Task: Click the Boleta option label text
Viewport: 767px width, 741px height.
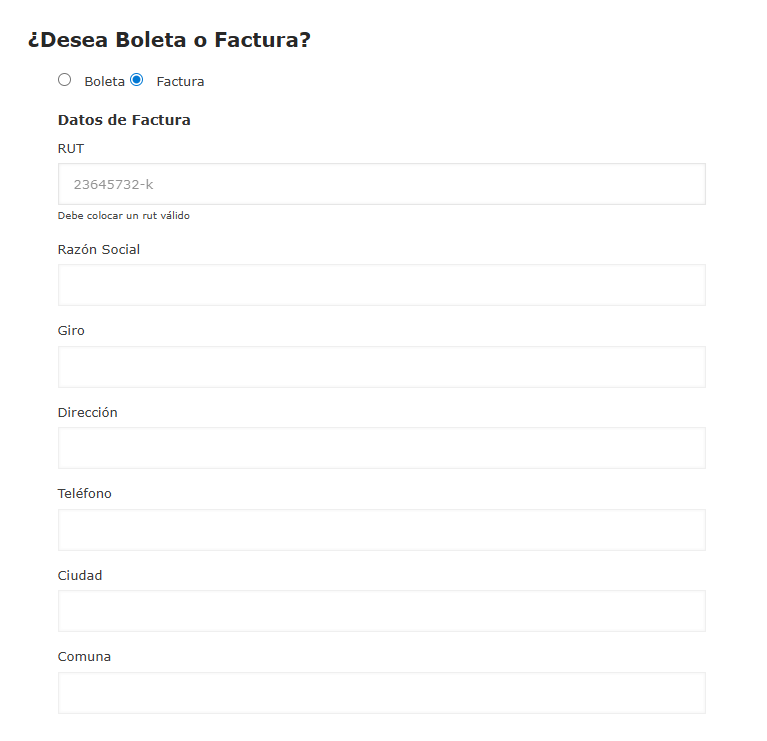Action: [x=104, y=82]
